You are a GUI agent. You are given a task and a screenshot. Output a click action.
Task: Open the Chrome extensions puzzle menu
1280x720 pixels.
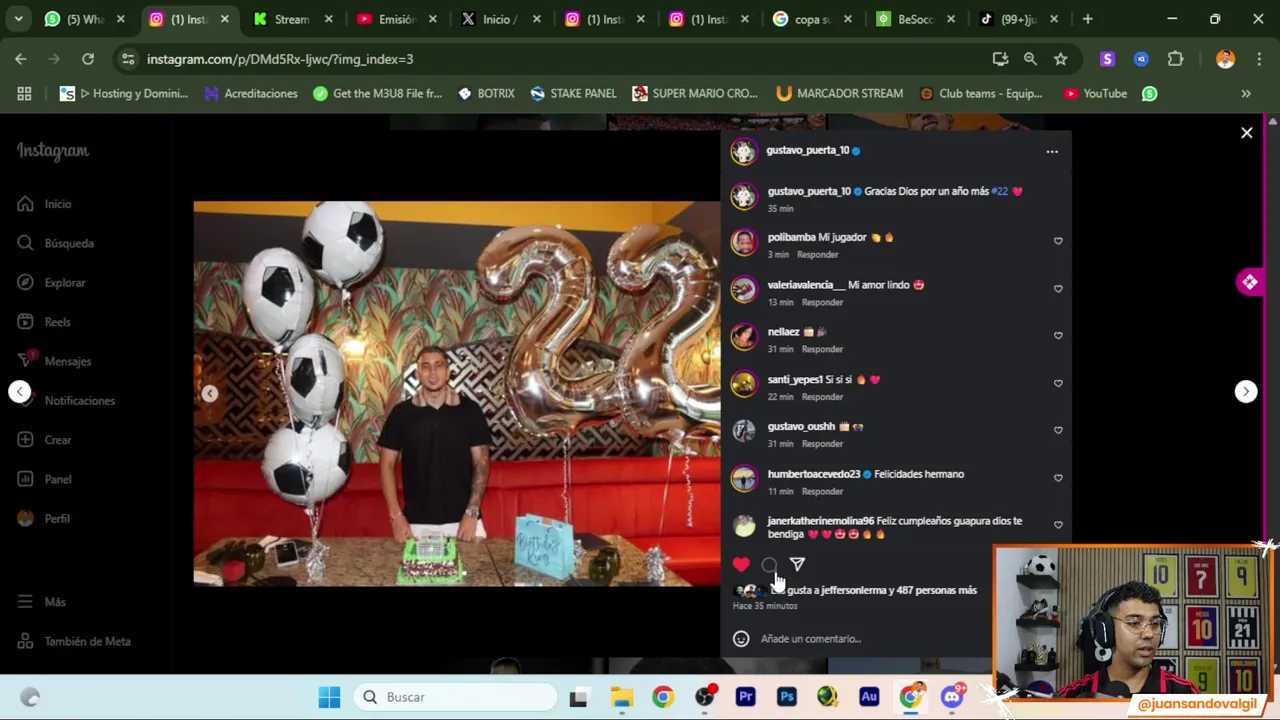point(1175,59)
